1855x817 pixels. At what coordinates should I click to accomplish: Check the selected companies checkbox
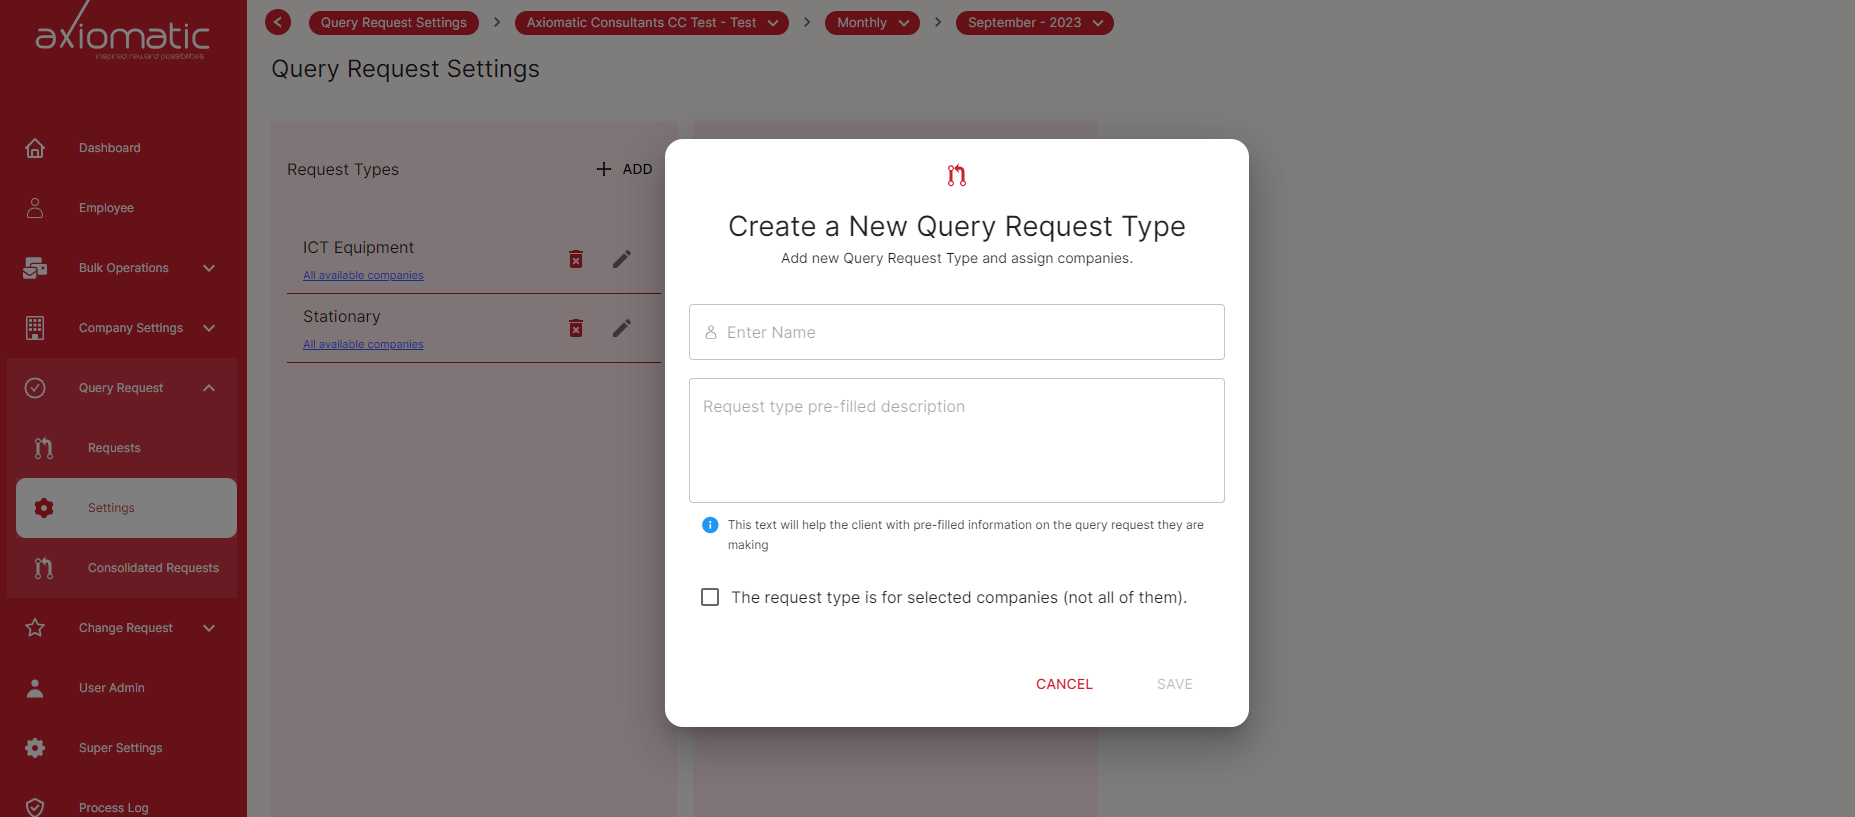pyautogui.click(x=710, y=597)
